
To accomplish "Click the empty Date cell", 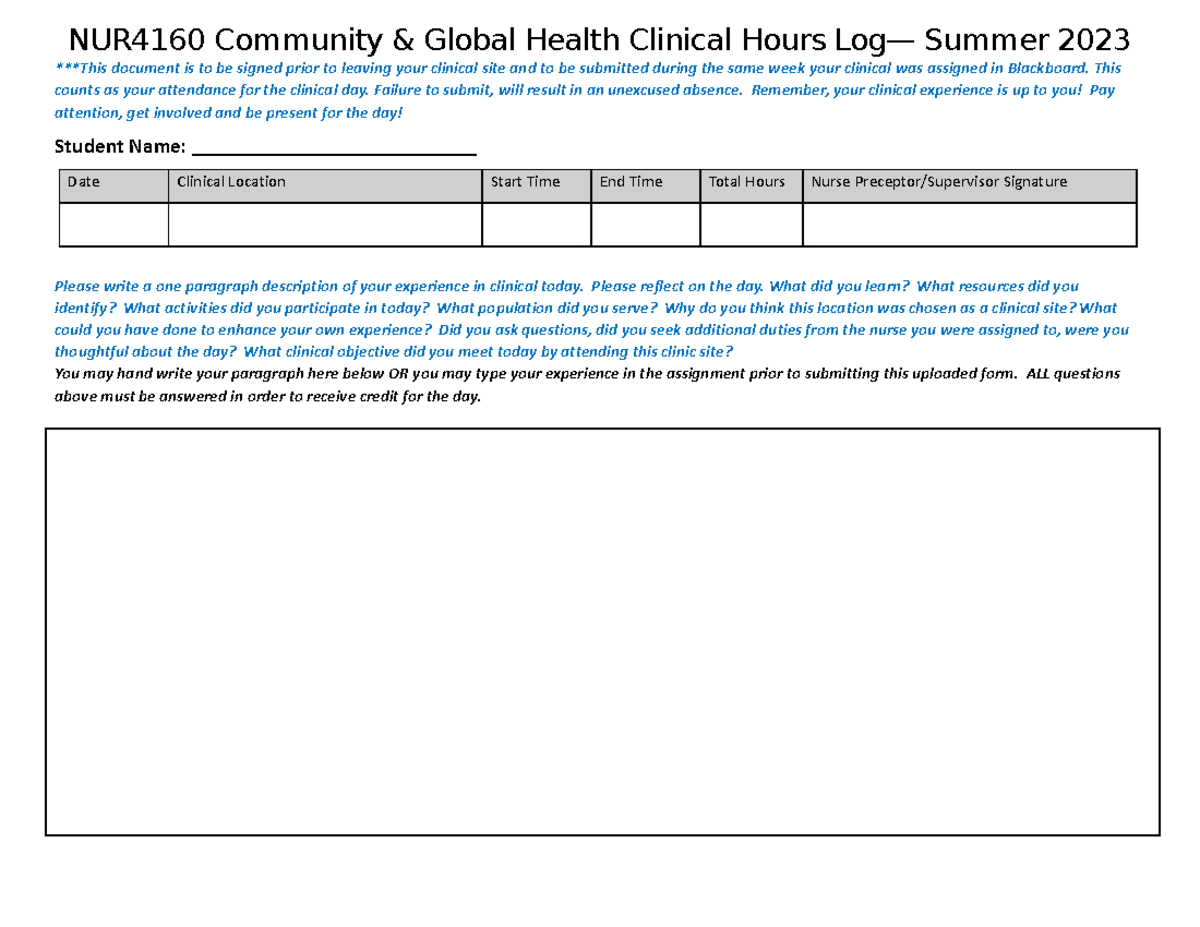I will coord(112,222).
